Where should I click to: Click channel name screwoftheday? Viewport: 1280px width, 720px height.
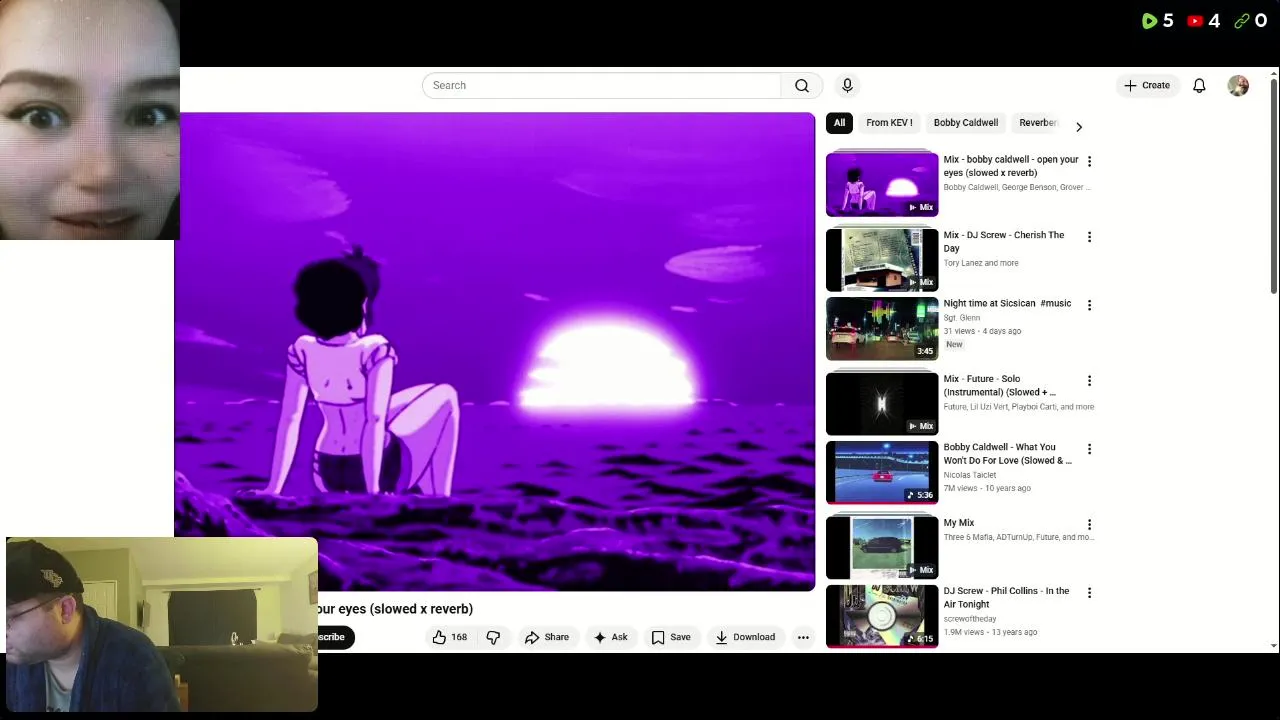click(x=970, y=619)
